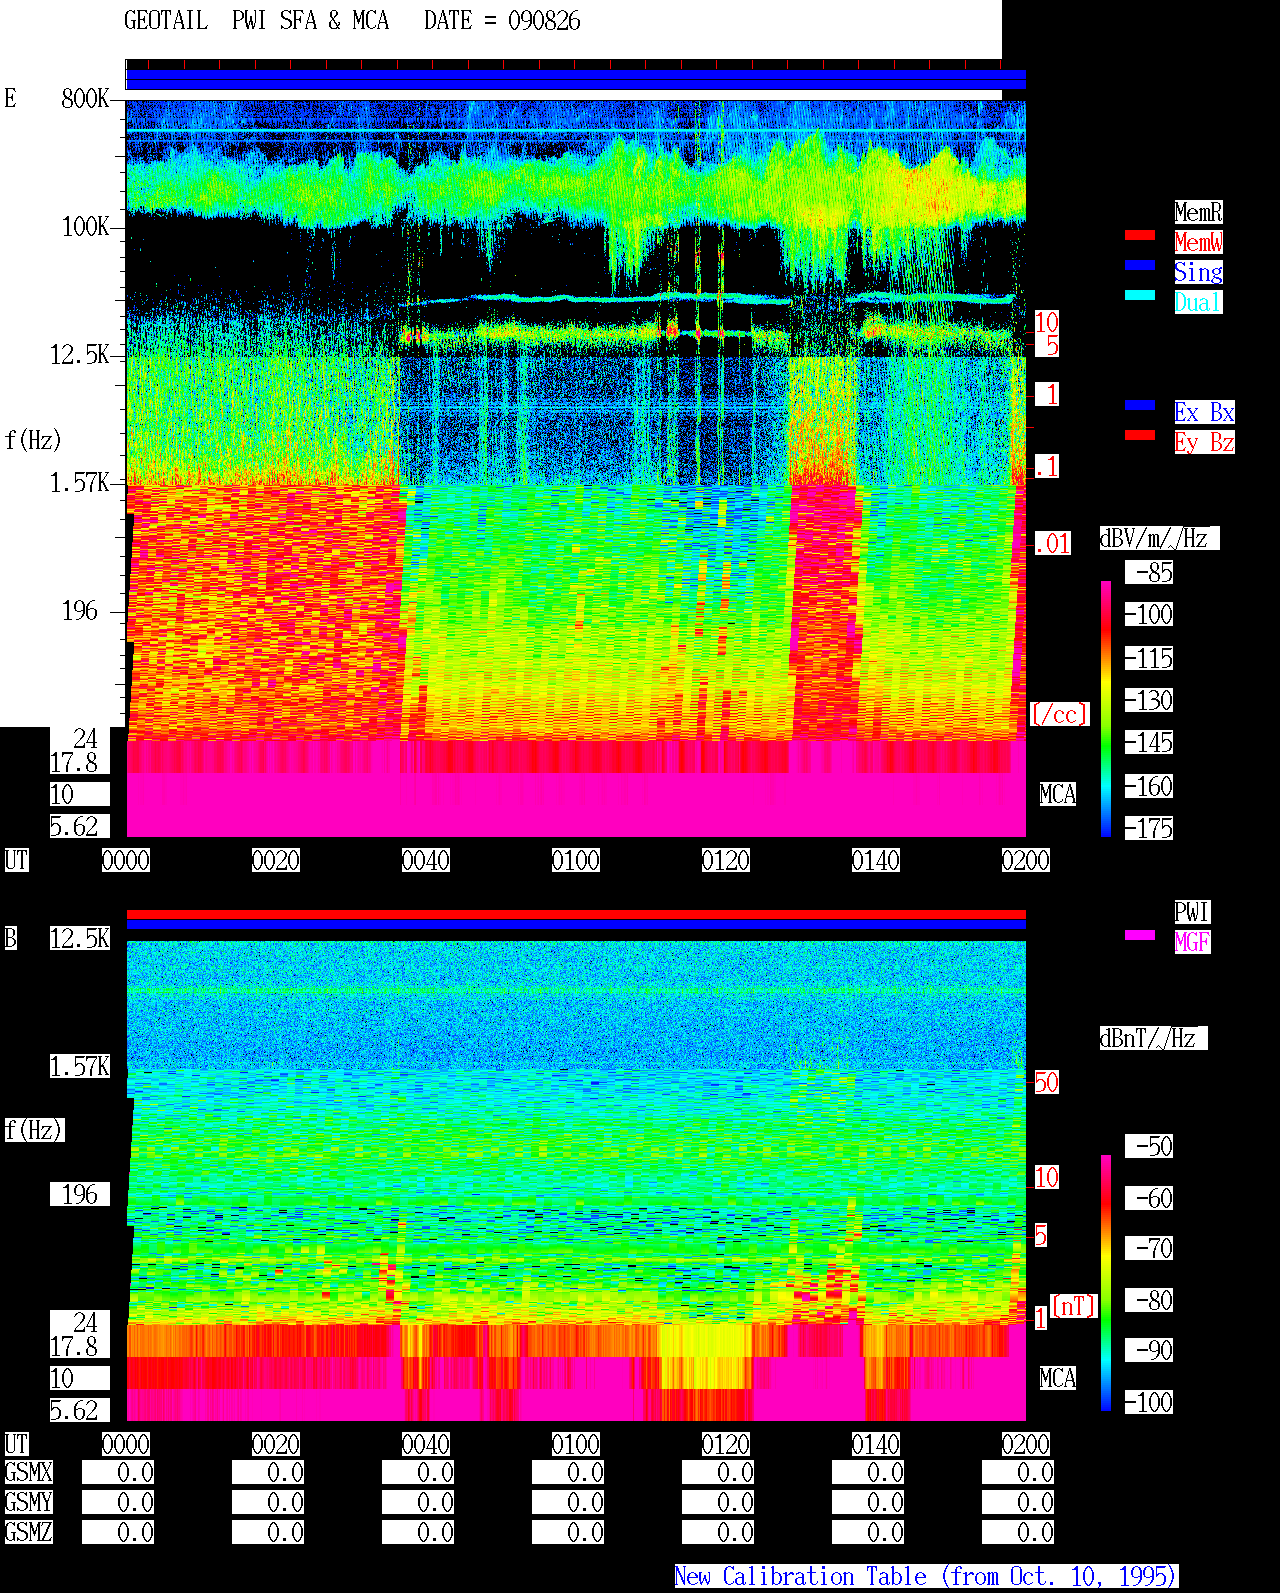The image size is (1280, 1593).
Task: Click the red PWI bar above the B spectrogram
Action: coord(576,914)
